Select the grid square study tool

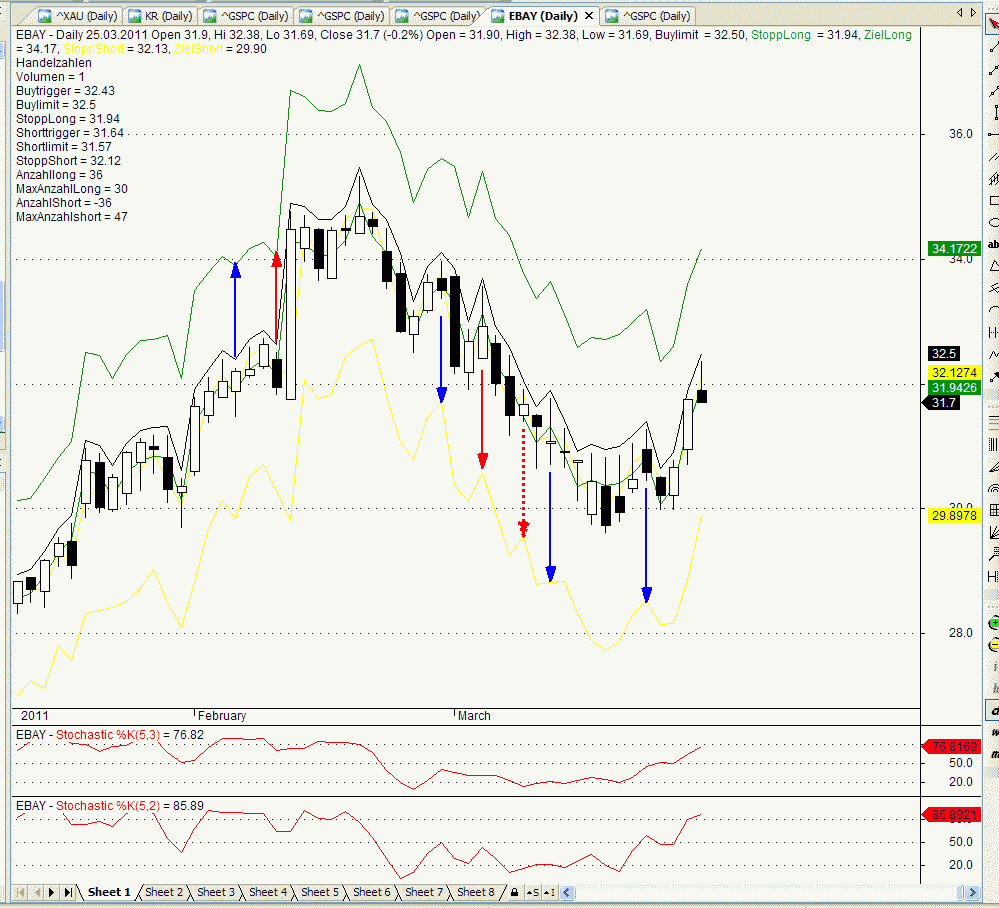pos(993,510)
